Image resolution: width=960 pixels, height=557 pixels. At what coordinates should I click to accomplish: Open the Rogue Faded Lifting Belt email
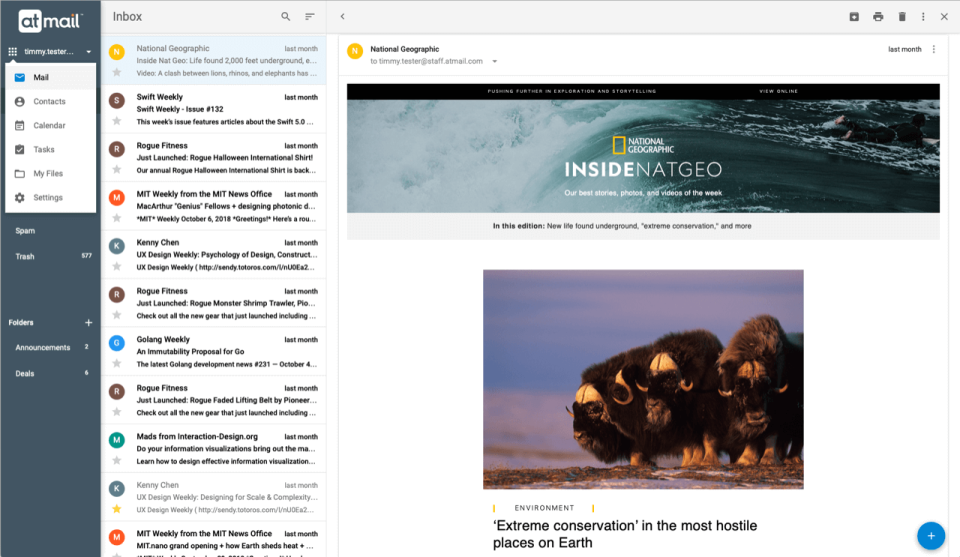coord(214,400)
